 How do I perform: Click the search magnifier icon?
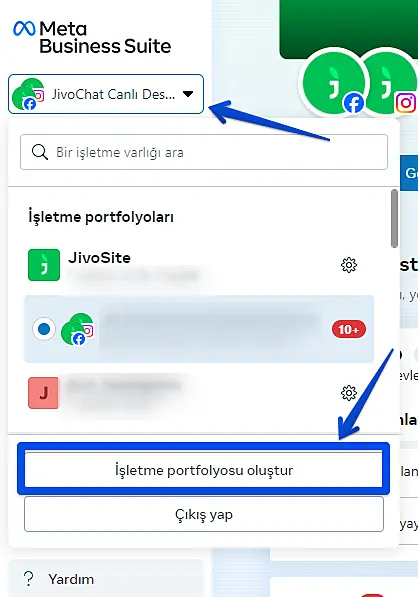tap(40, 152)
